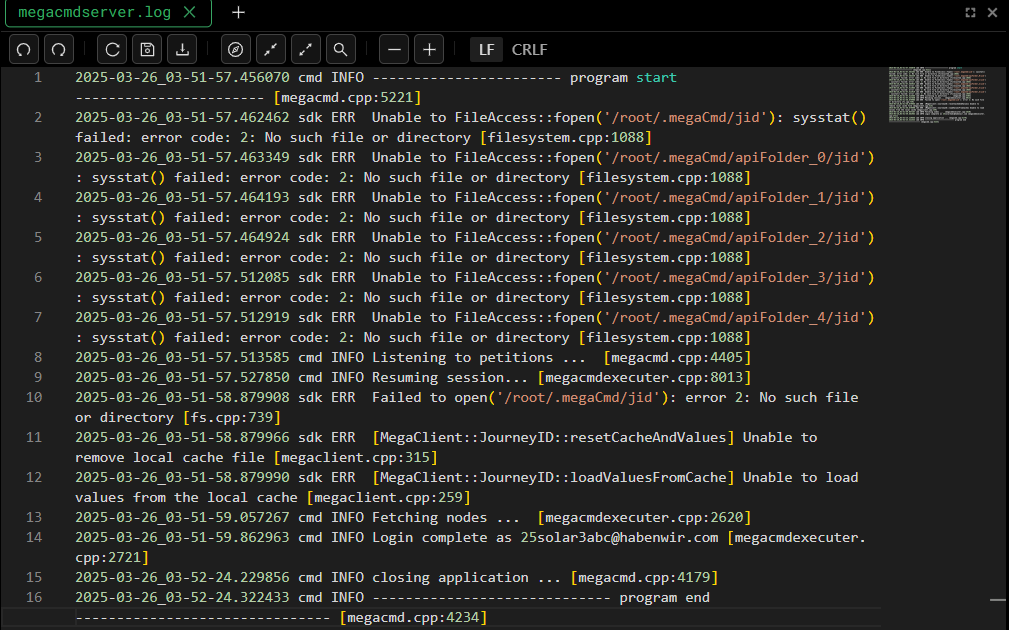Viewport: 1009px width, 630px height.
Task: Switch line endings to CRLF
Action: [529, 49]
